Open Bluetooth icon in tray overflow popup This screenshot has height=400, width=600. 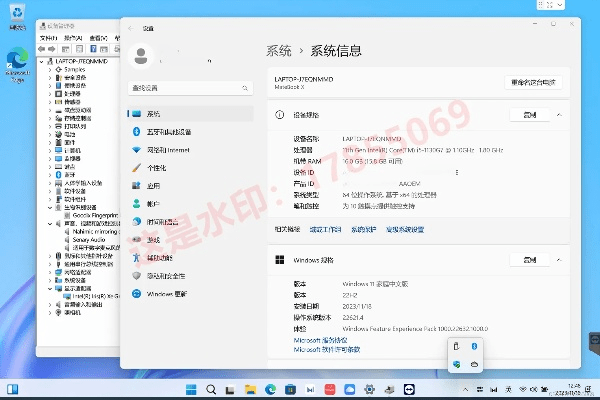coord(474,346)
